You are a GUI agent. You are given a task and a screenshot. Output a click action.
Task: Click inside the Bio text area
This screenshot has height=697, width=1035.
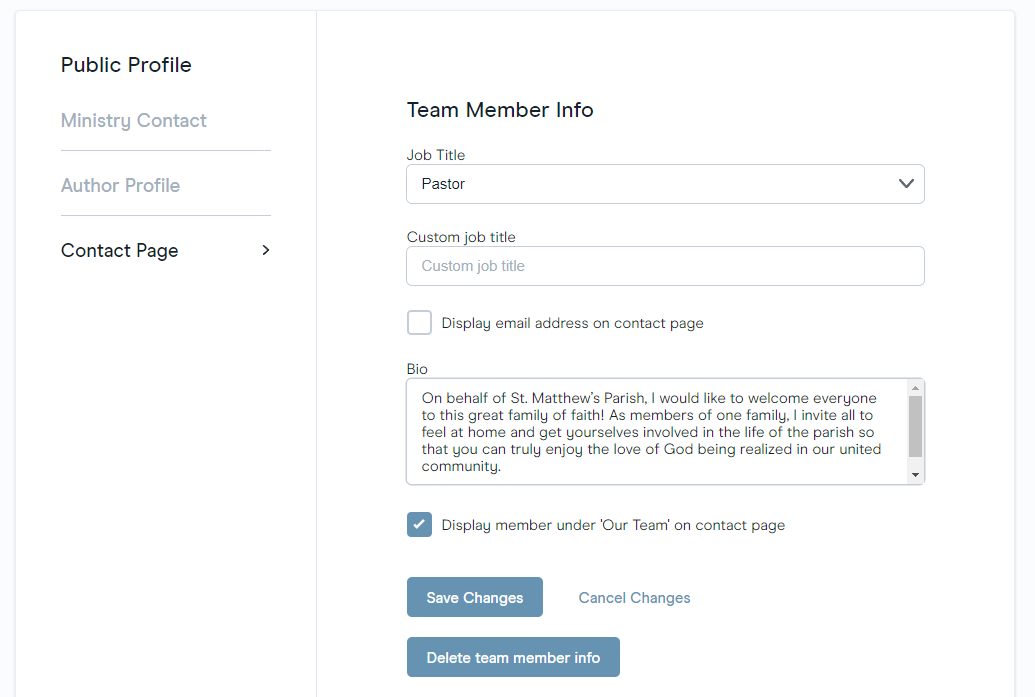(655, 431)
